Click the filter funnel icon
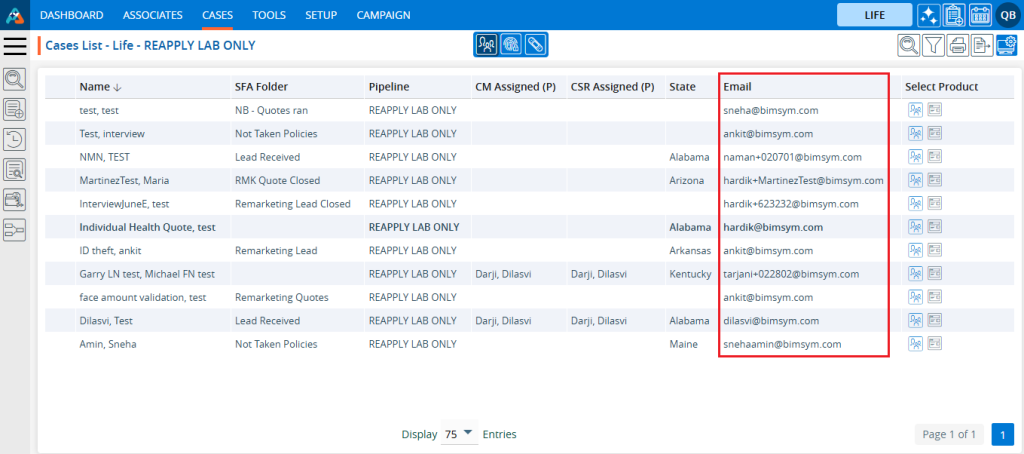Image resolution: width=1024 pixels, height=454 pixels. (x=932, y=45)
